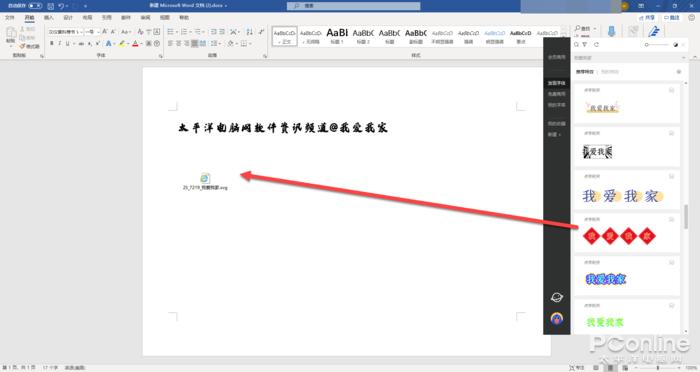Screen dimensions: 700x372
Task: Open the font name dropdown
Action: (x=81, y=32)
